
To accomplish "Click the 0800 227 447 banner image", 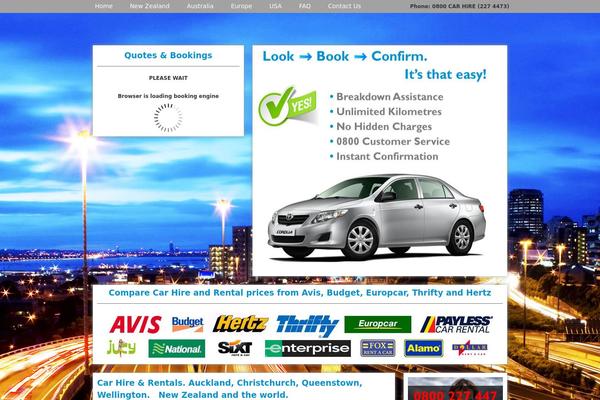I will (455, 389).
